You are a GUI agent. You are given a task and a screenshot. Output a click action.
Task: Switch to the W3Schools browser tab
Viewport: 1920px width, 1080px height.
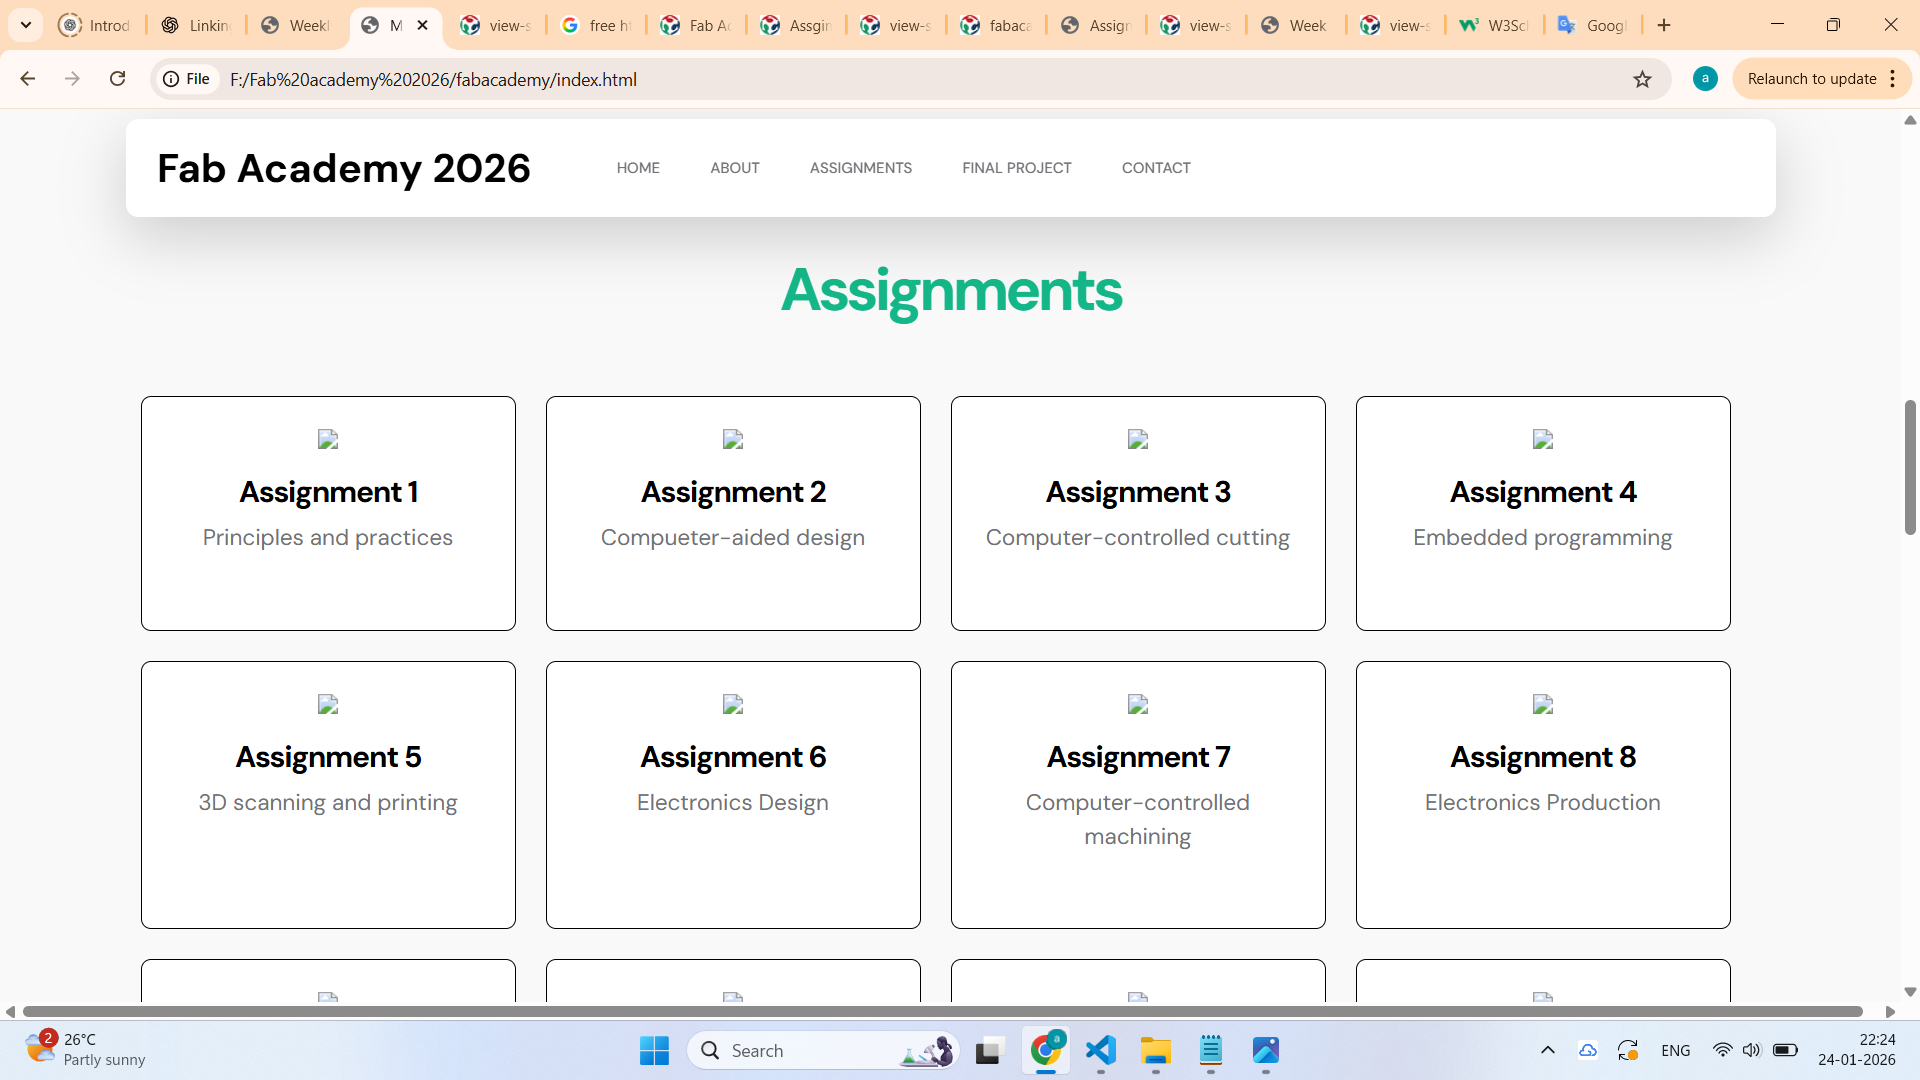coord(1495,25)
